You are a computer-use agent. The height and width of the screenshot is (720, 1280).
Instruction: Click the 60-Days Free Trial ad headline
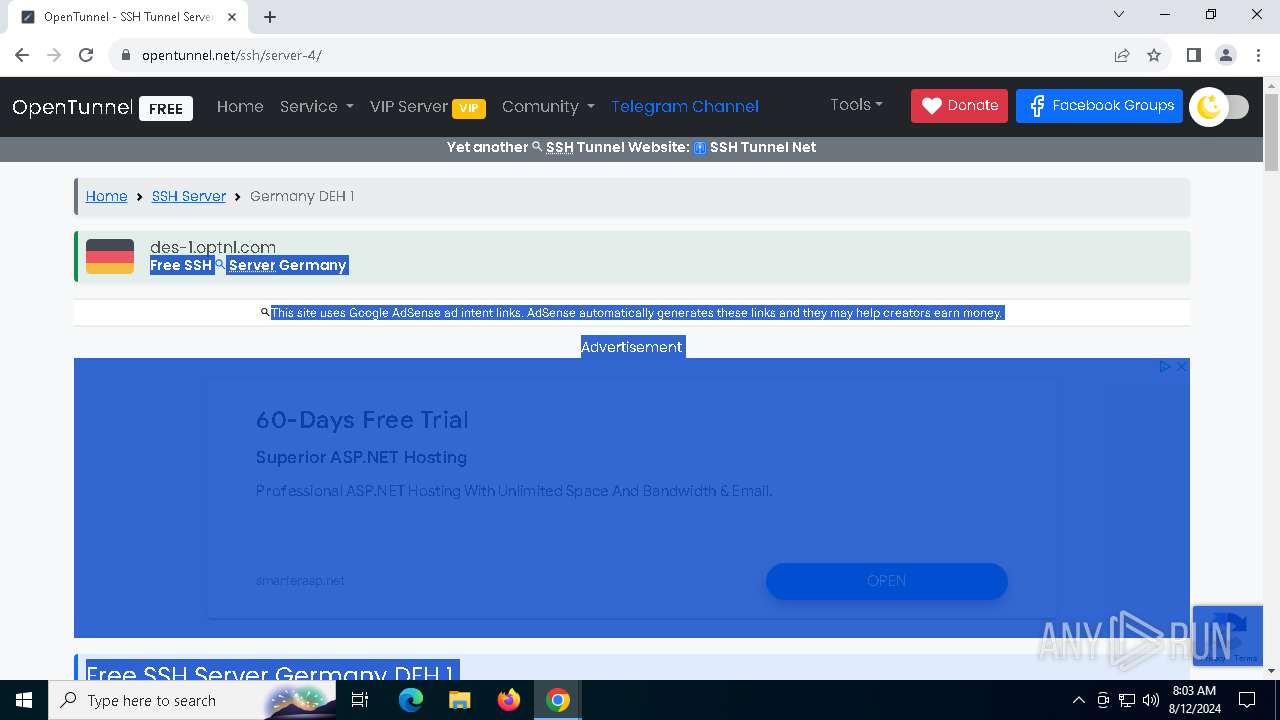coord(362,420)
